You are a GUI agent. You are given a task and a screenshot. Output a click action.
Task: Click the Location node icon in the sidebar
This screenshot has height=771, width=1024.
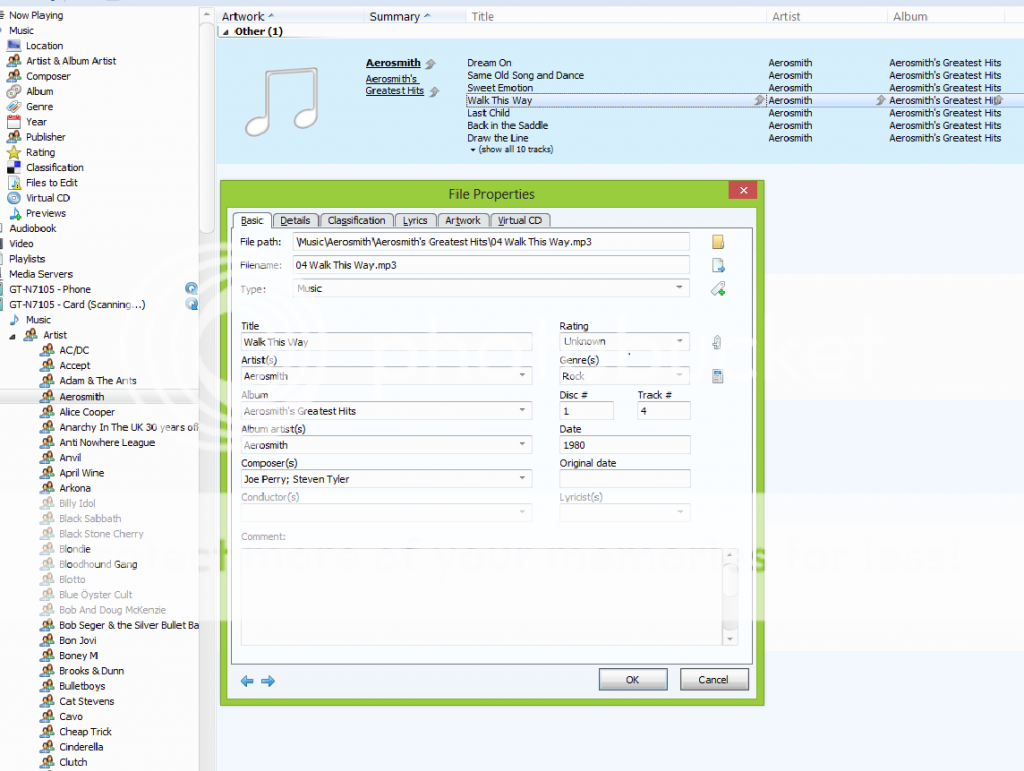click(14, 45)
